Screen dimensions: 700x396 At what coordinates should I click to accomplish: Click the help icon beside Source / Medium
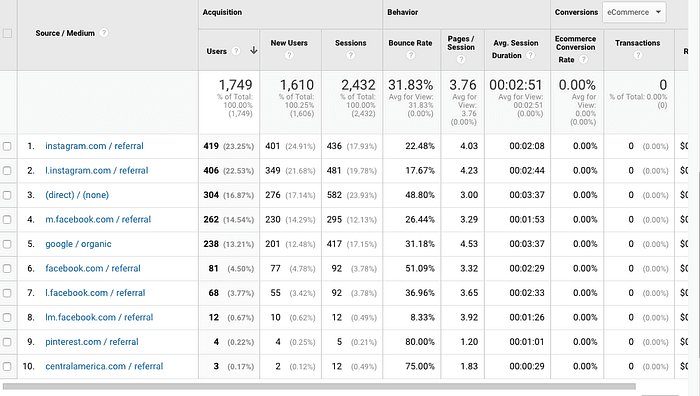(x=104, y=33)
